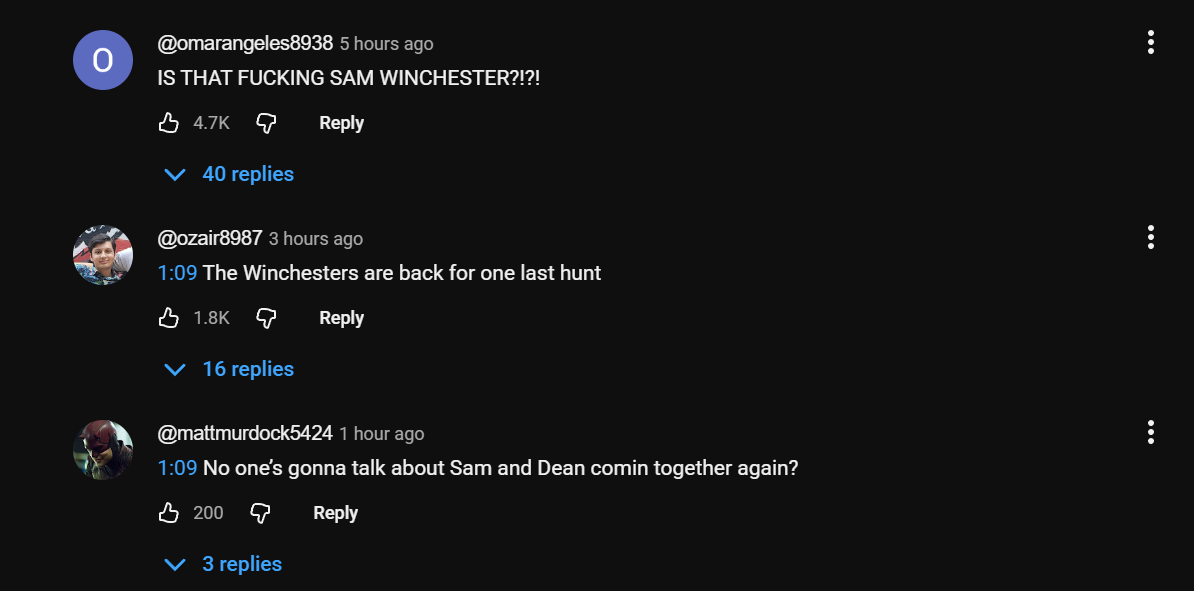Click the ozair8987 profile avatar

(103, 255)
